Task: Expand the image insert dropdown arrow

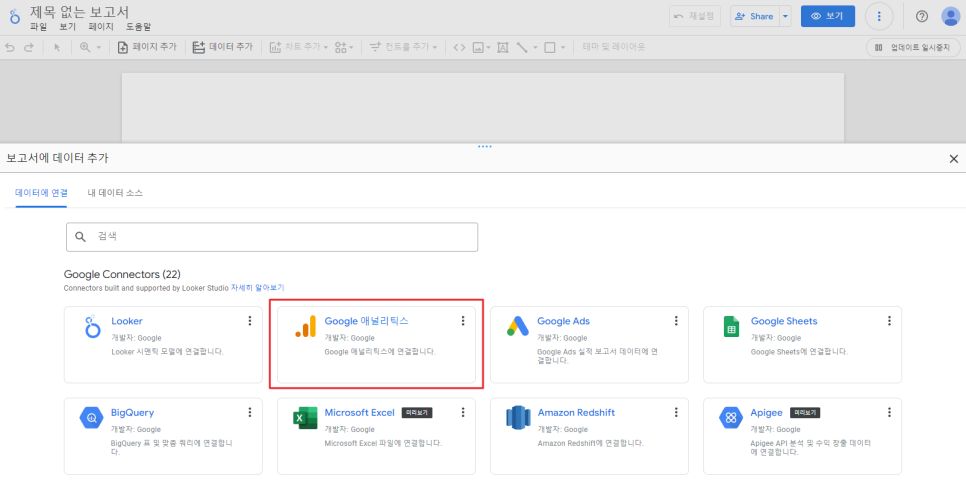Action: [x=489, y=47]
